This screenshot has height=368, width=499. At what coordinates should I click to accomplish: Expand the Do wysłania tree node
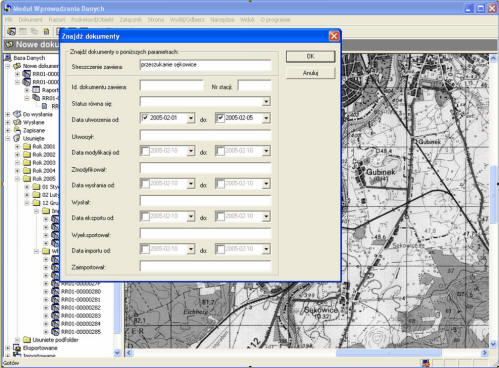pyautogui.click(x=8, y=114)
